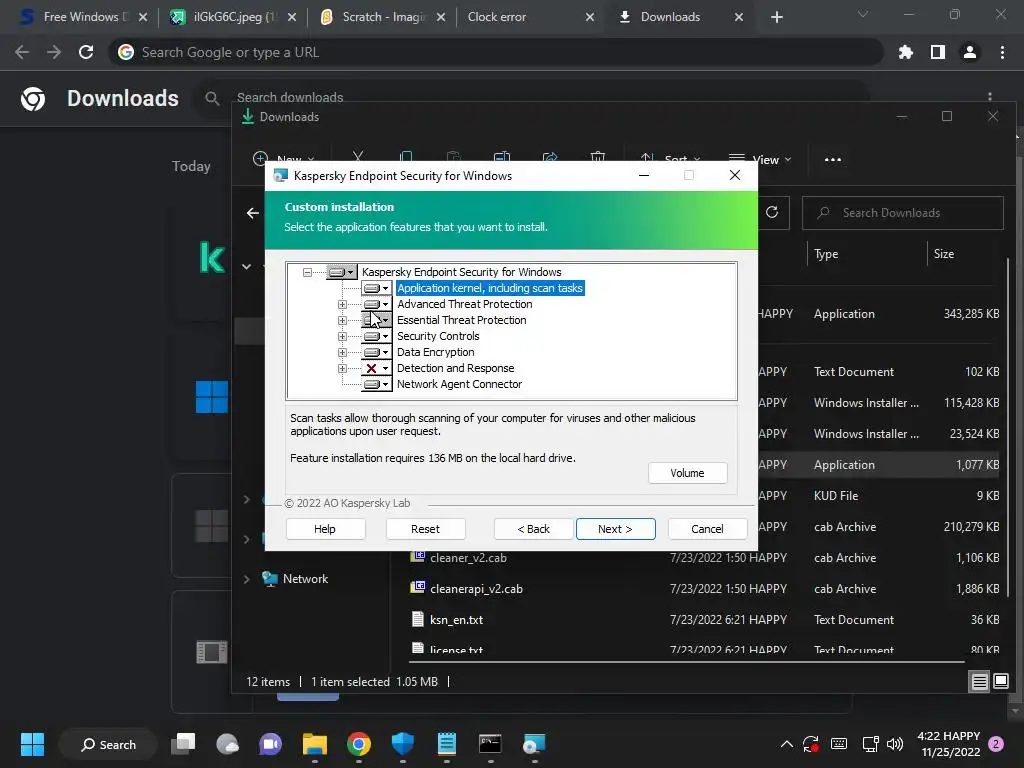Click the Volume button
The height and width of the screenshot is (768, 1024).
tap(687, 473)
